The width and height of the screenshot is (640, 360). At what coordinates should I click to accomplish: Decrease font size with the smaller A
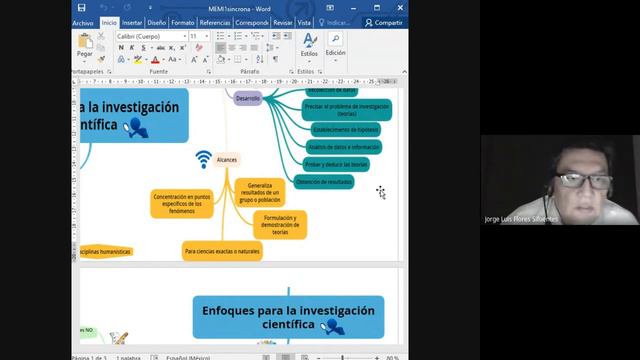pos(205,60)
